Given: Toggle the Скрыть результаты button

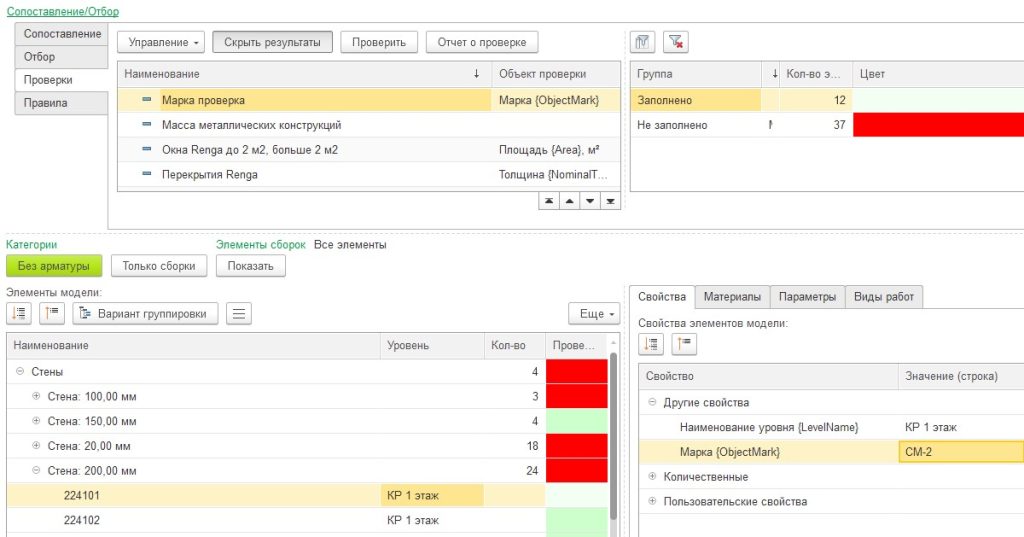Looking at the screenshot, I should tap(272, 42).
